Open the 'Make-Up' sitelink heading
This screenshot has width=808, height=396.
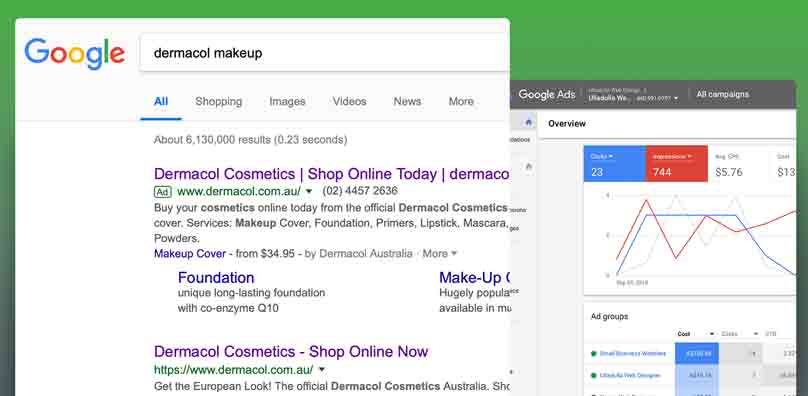pyautogui.click(x=474, y=277)
